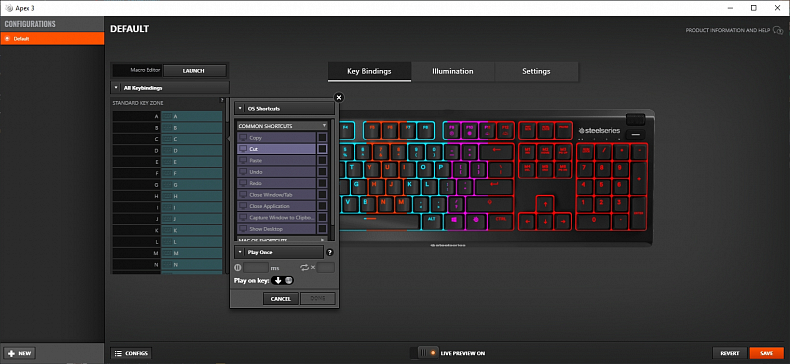The width and height of the screenshot is (790, 364).
Task: Select the play on key press arrow icon
Action: (278, 280)
